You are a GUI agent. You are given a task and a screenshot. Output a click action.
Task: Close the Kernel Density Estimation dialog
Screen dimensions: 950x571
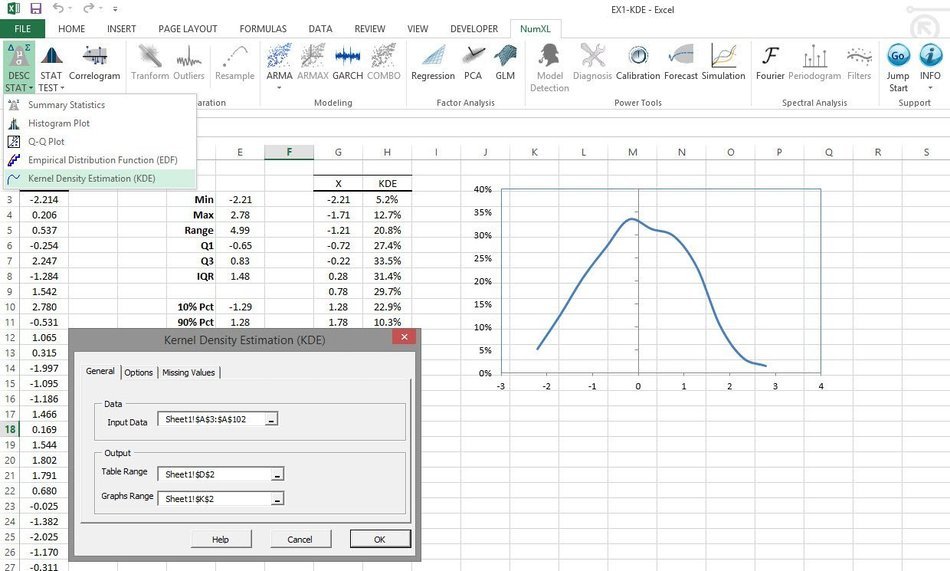(x=404, y=337)
